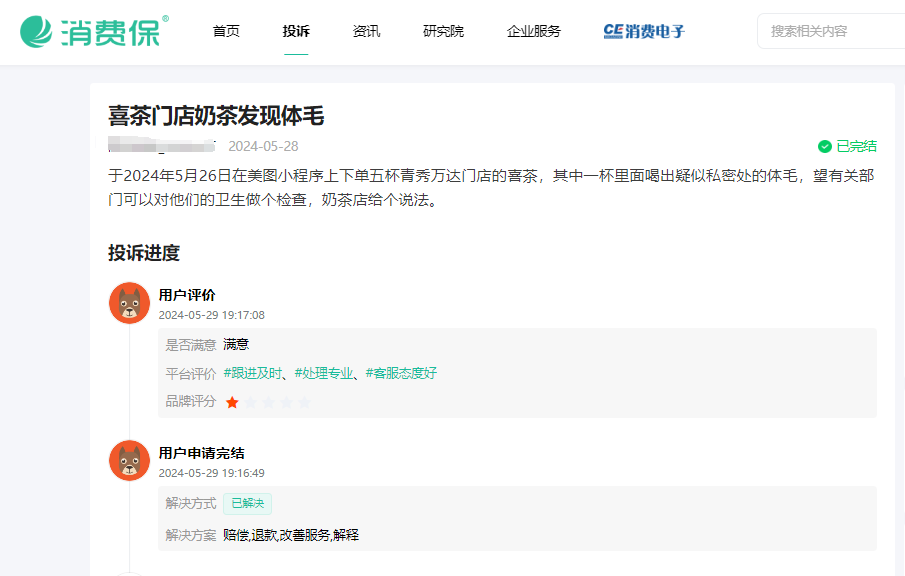Click the blurred username next to date
This screenshot has height=576, width=905.
pyautogui.click(x=162, y=145)
